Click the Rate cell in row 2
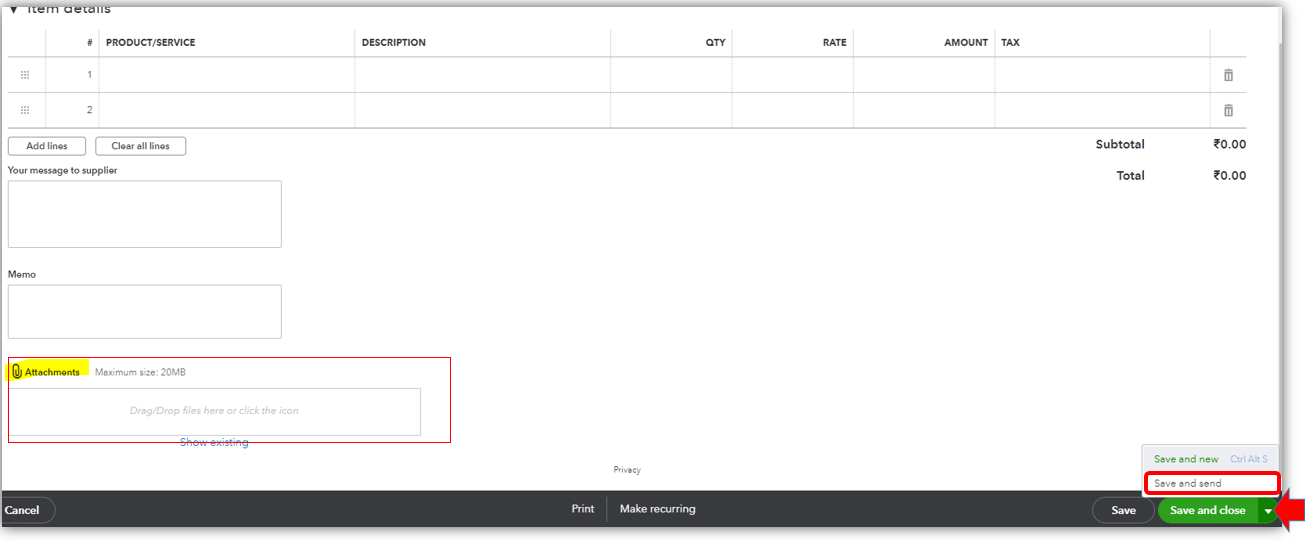1307x541 pixels. (793, 110)
